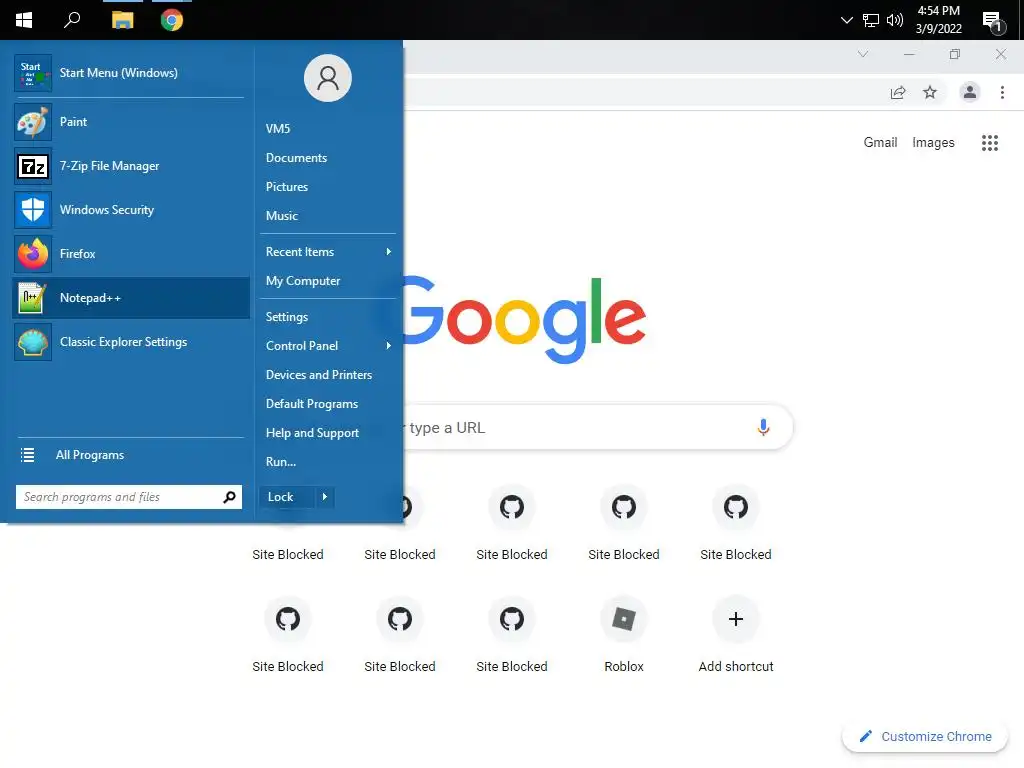Open the notification center icon

pos(993,22)
